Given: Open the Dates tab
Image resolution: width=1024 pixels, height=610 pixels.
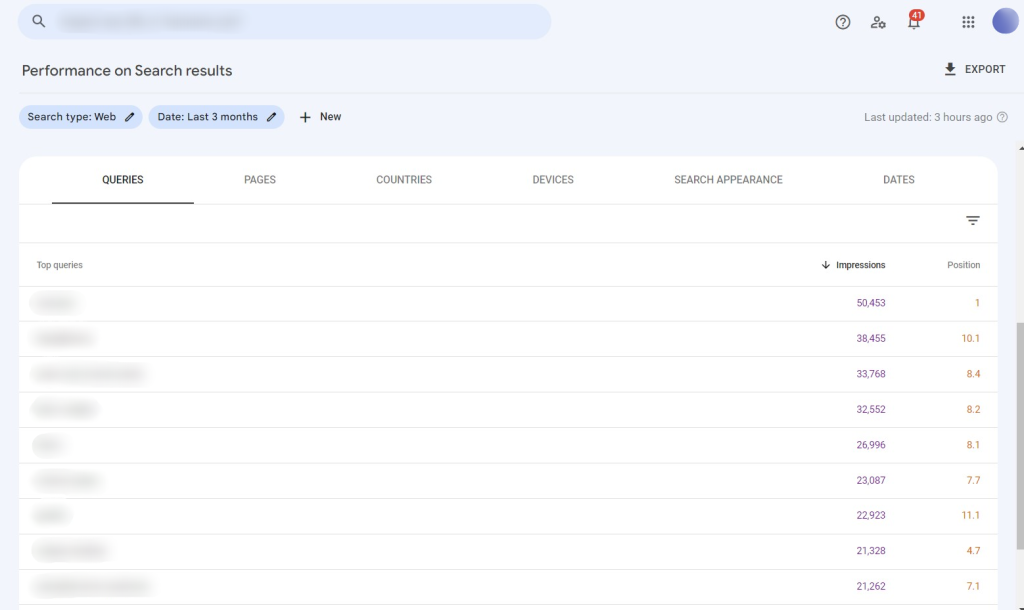Looking at the screenshot, I should click(898, 180).
